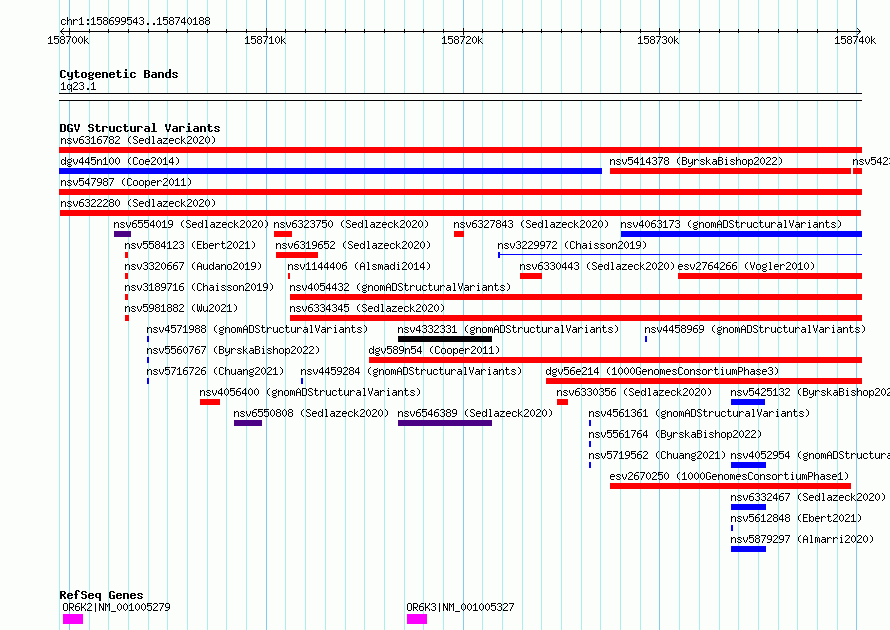Viewport: 890px width, 630px height.
Task: Open the nsv4458969 (gnomADStructuralVariants) label
Action: tap(755, 329)
